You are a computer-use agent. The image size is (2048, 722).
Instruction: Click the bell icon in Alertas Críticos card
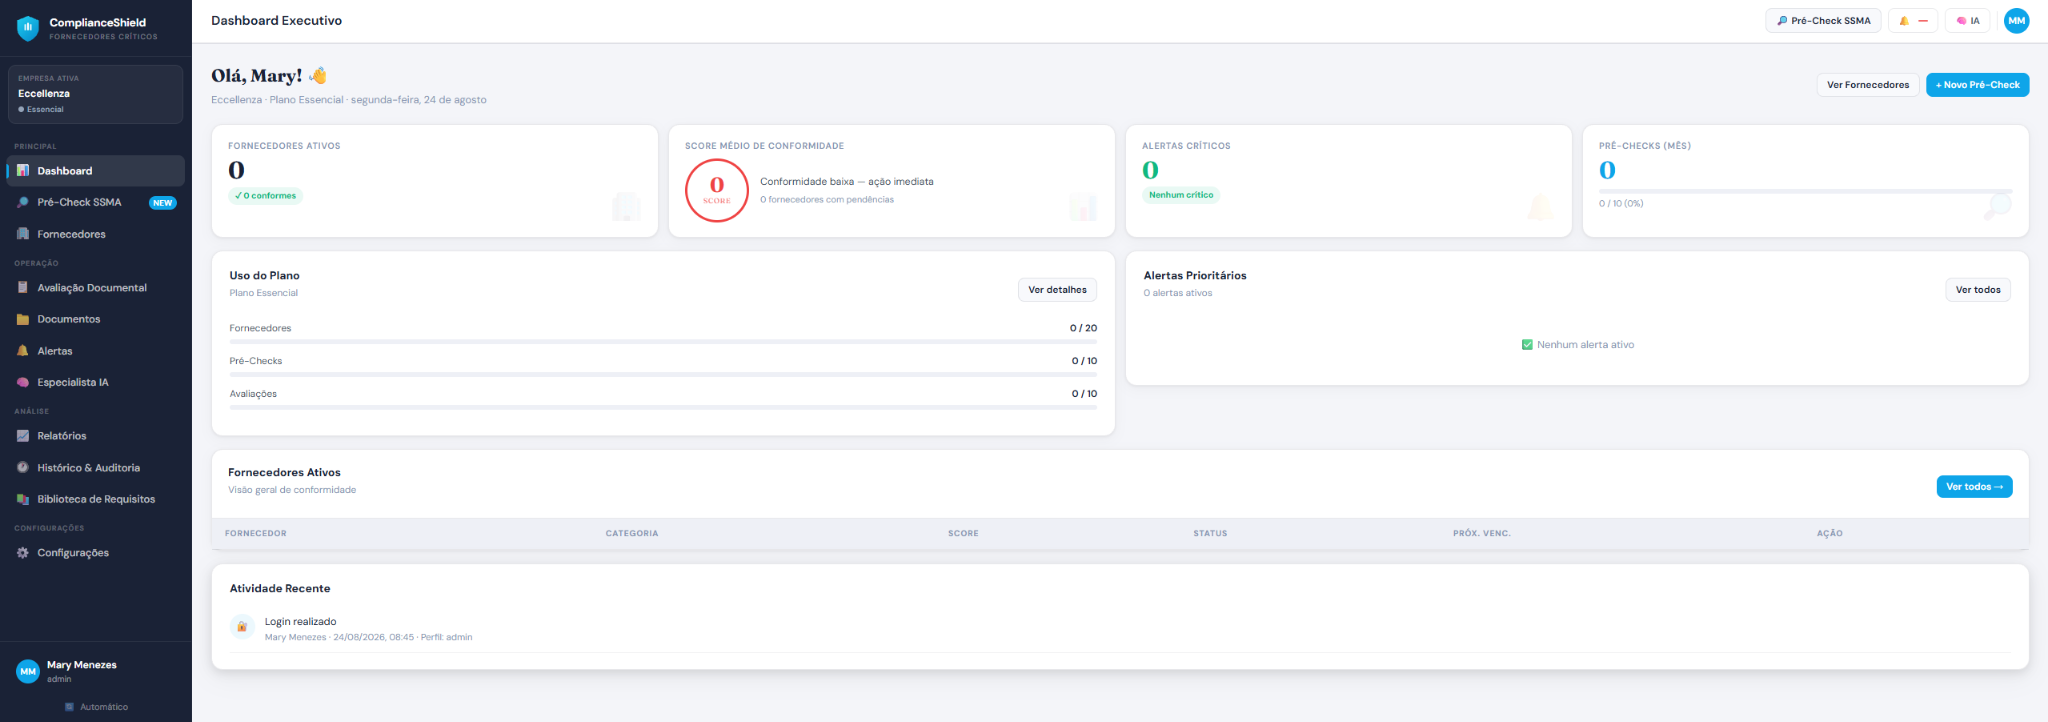(x=1540, y=207)
